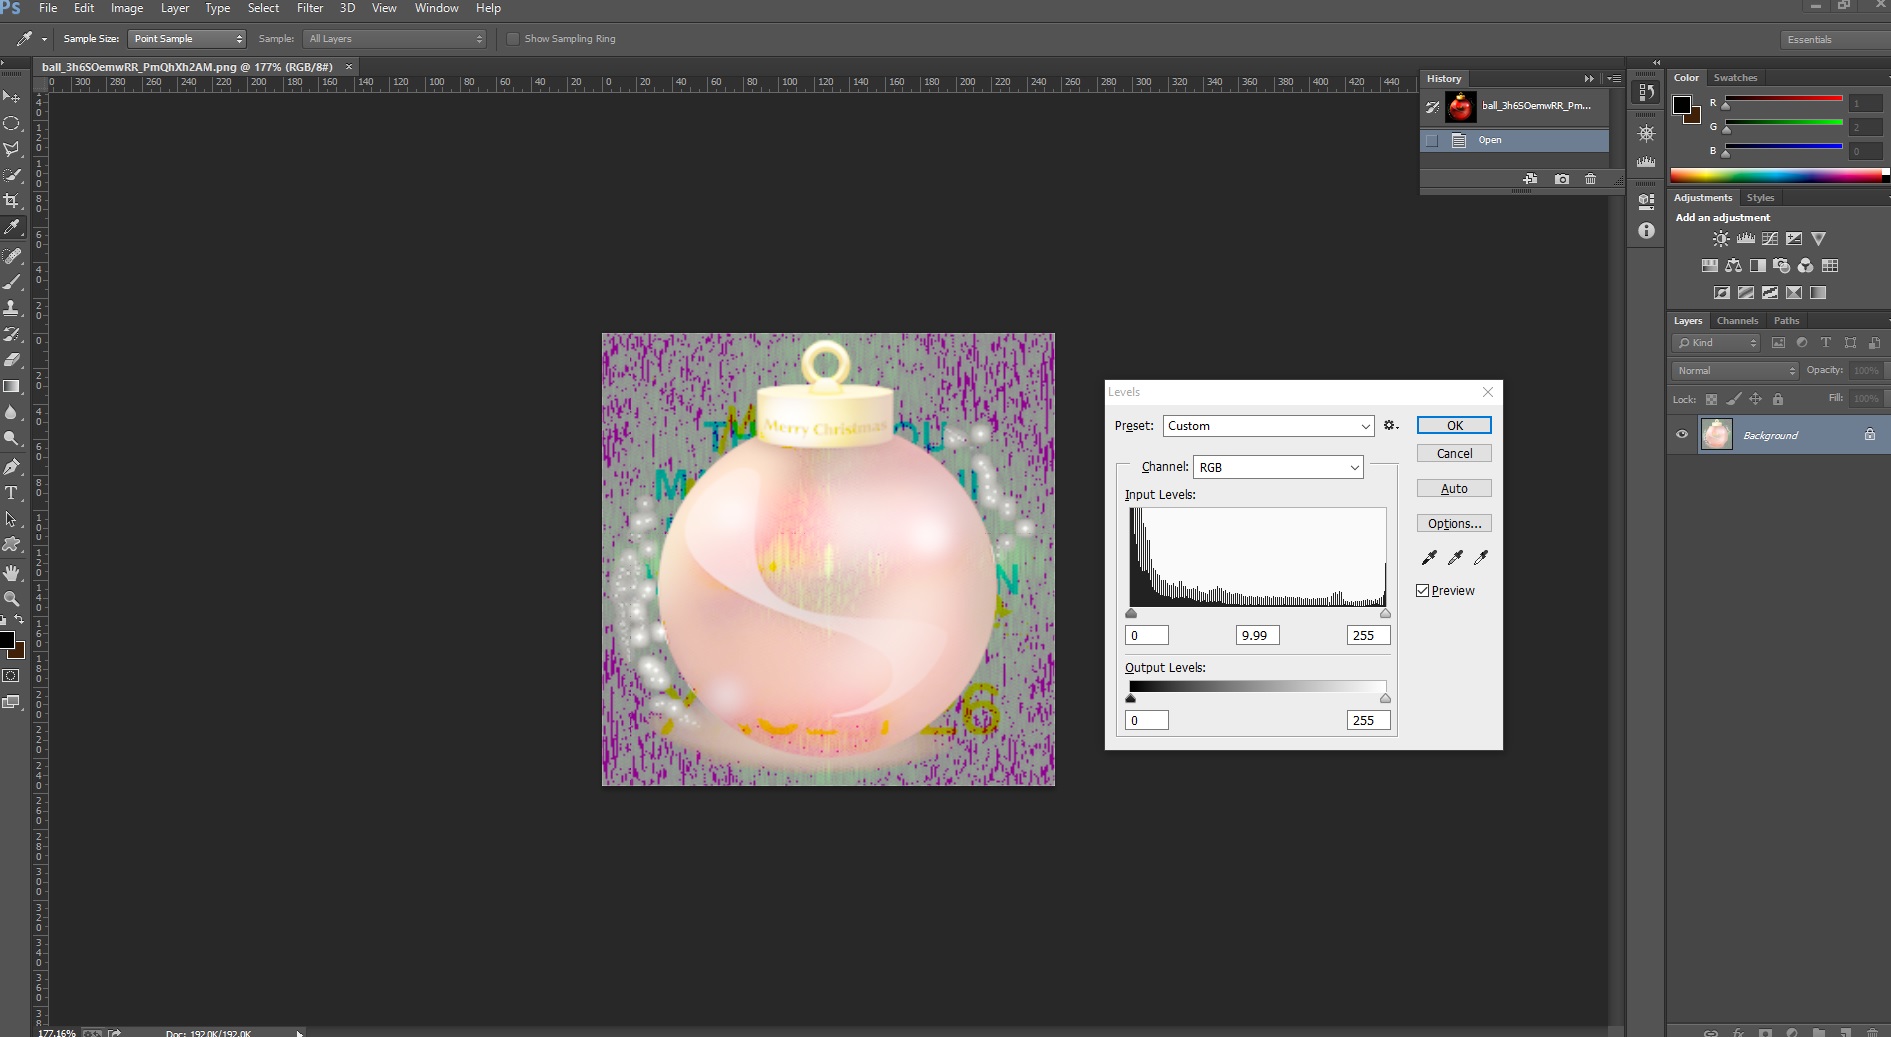Select the Path Selection tool
The width and height of the screenshot is (1891, 1037).
coord(12,519)
